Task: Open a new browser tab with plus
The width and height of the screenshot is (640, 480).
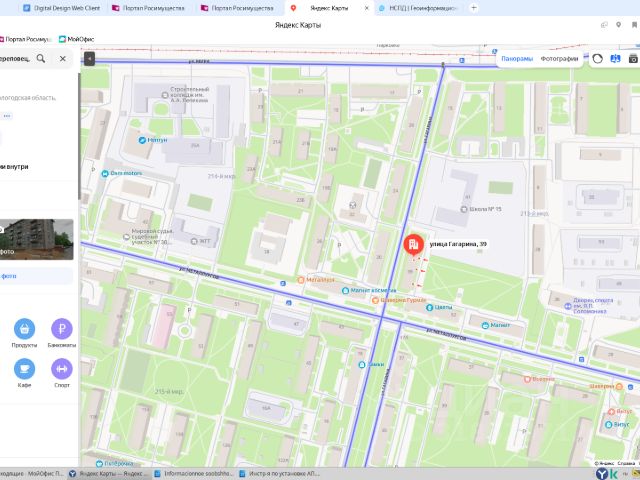Action: (x=474, y=8)
